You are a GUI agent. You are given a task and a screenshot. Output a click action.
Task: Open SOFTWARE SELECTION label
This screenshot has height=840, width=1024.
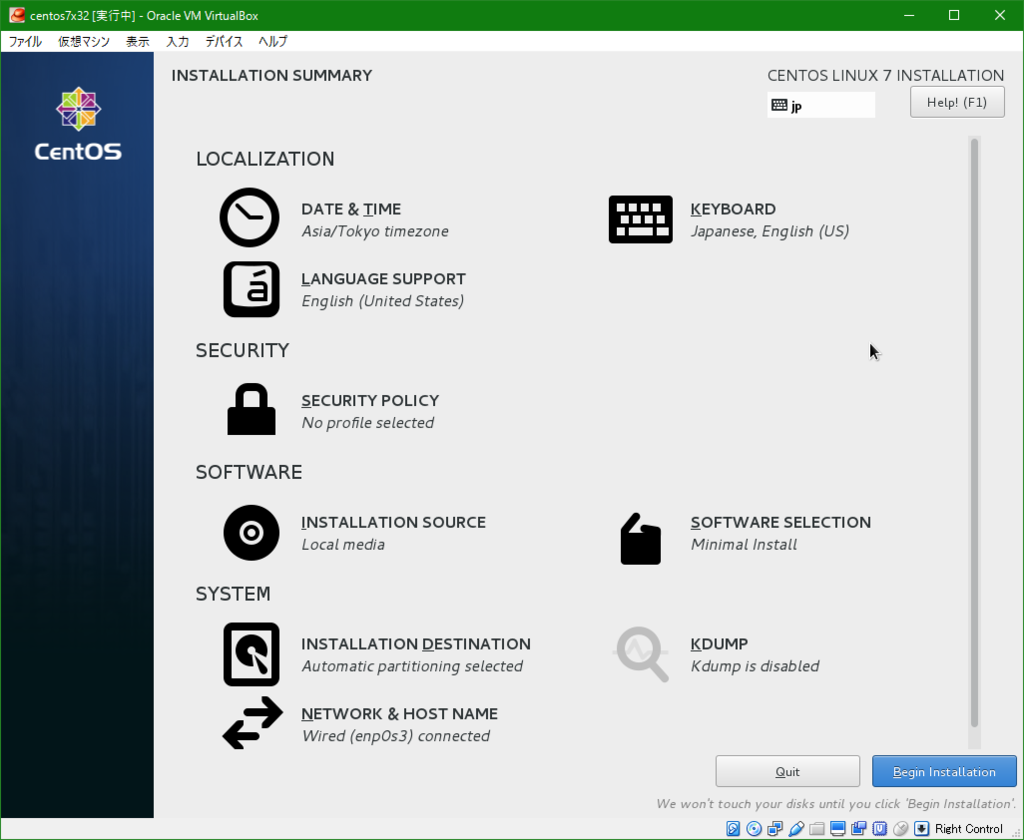[x=780, y=523]
